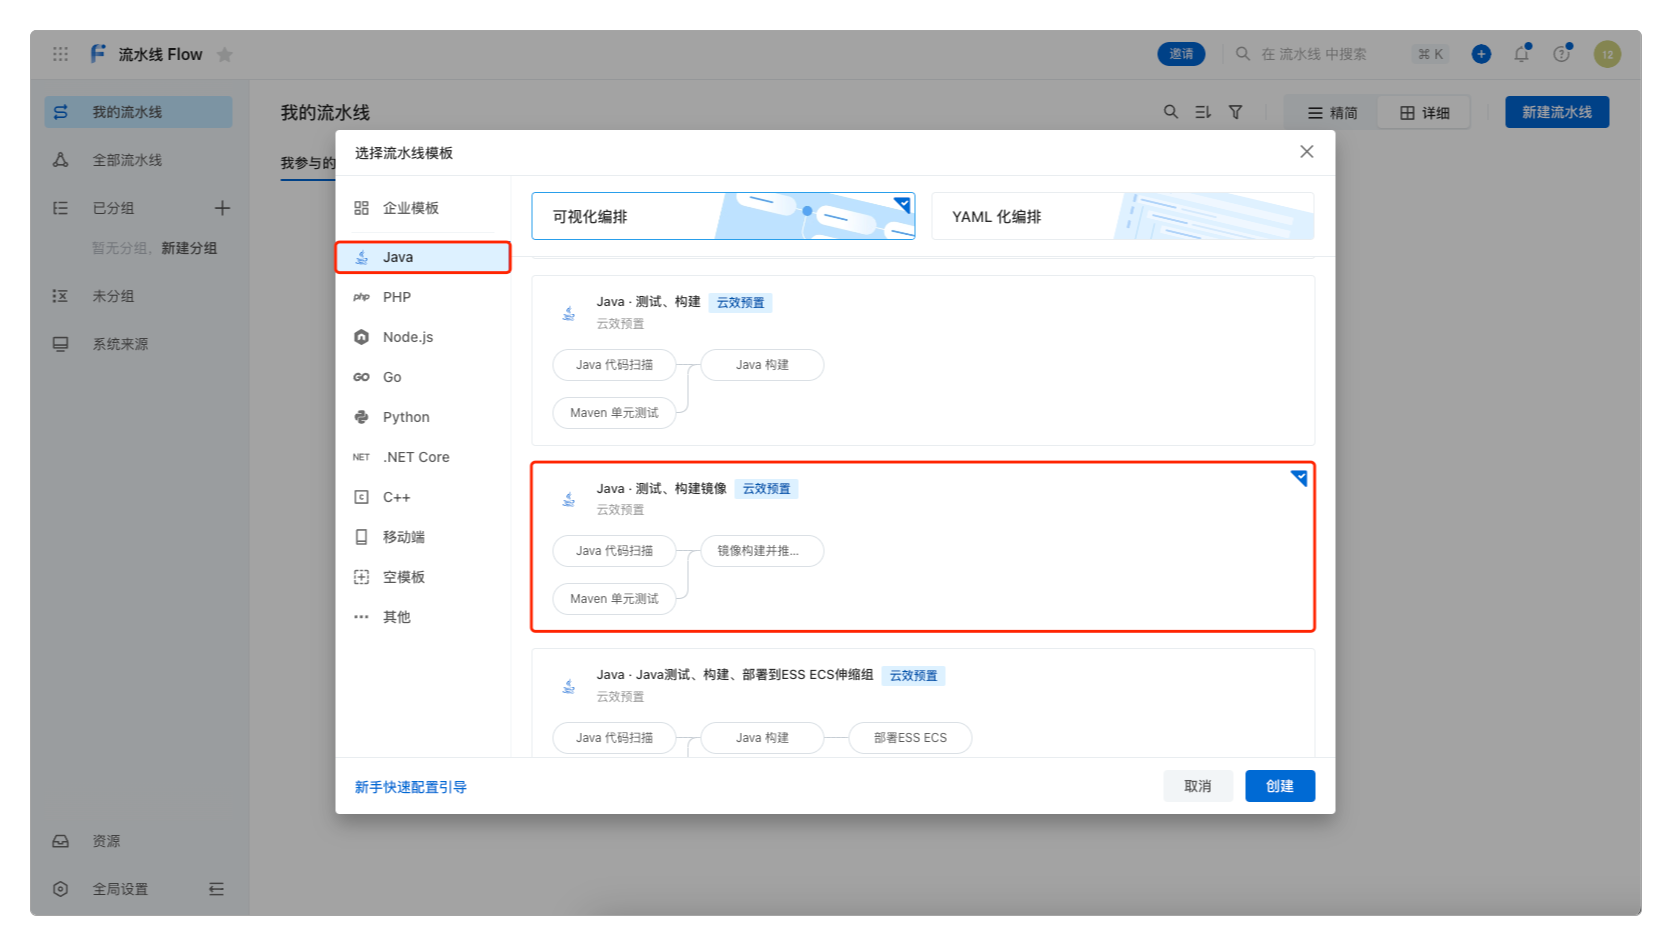
Task: Select the 部署到ESS ECS伸缩组 template card
Action: click(923, 703)
